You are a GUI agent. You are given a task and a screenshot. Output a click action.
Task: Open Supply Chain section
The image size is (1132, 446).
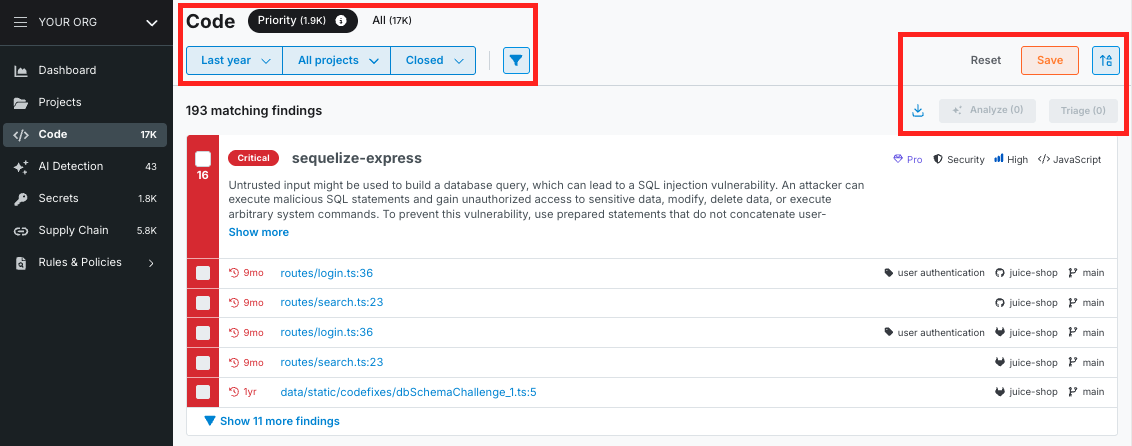[x=73, y=230]
